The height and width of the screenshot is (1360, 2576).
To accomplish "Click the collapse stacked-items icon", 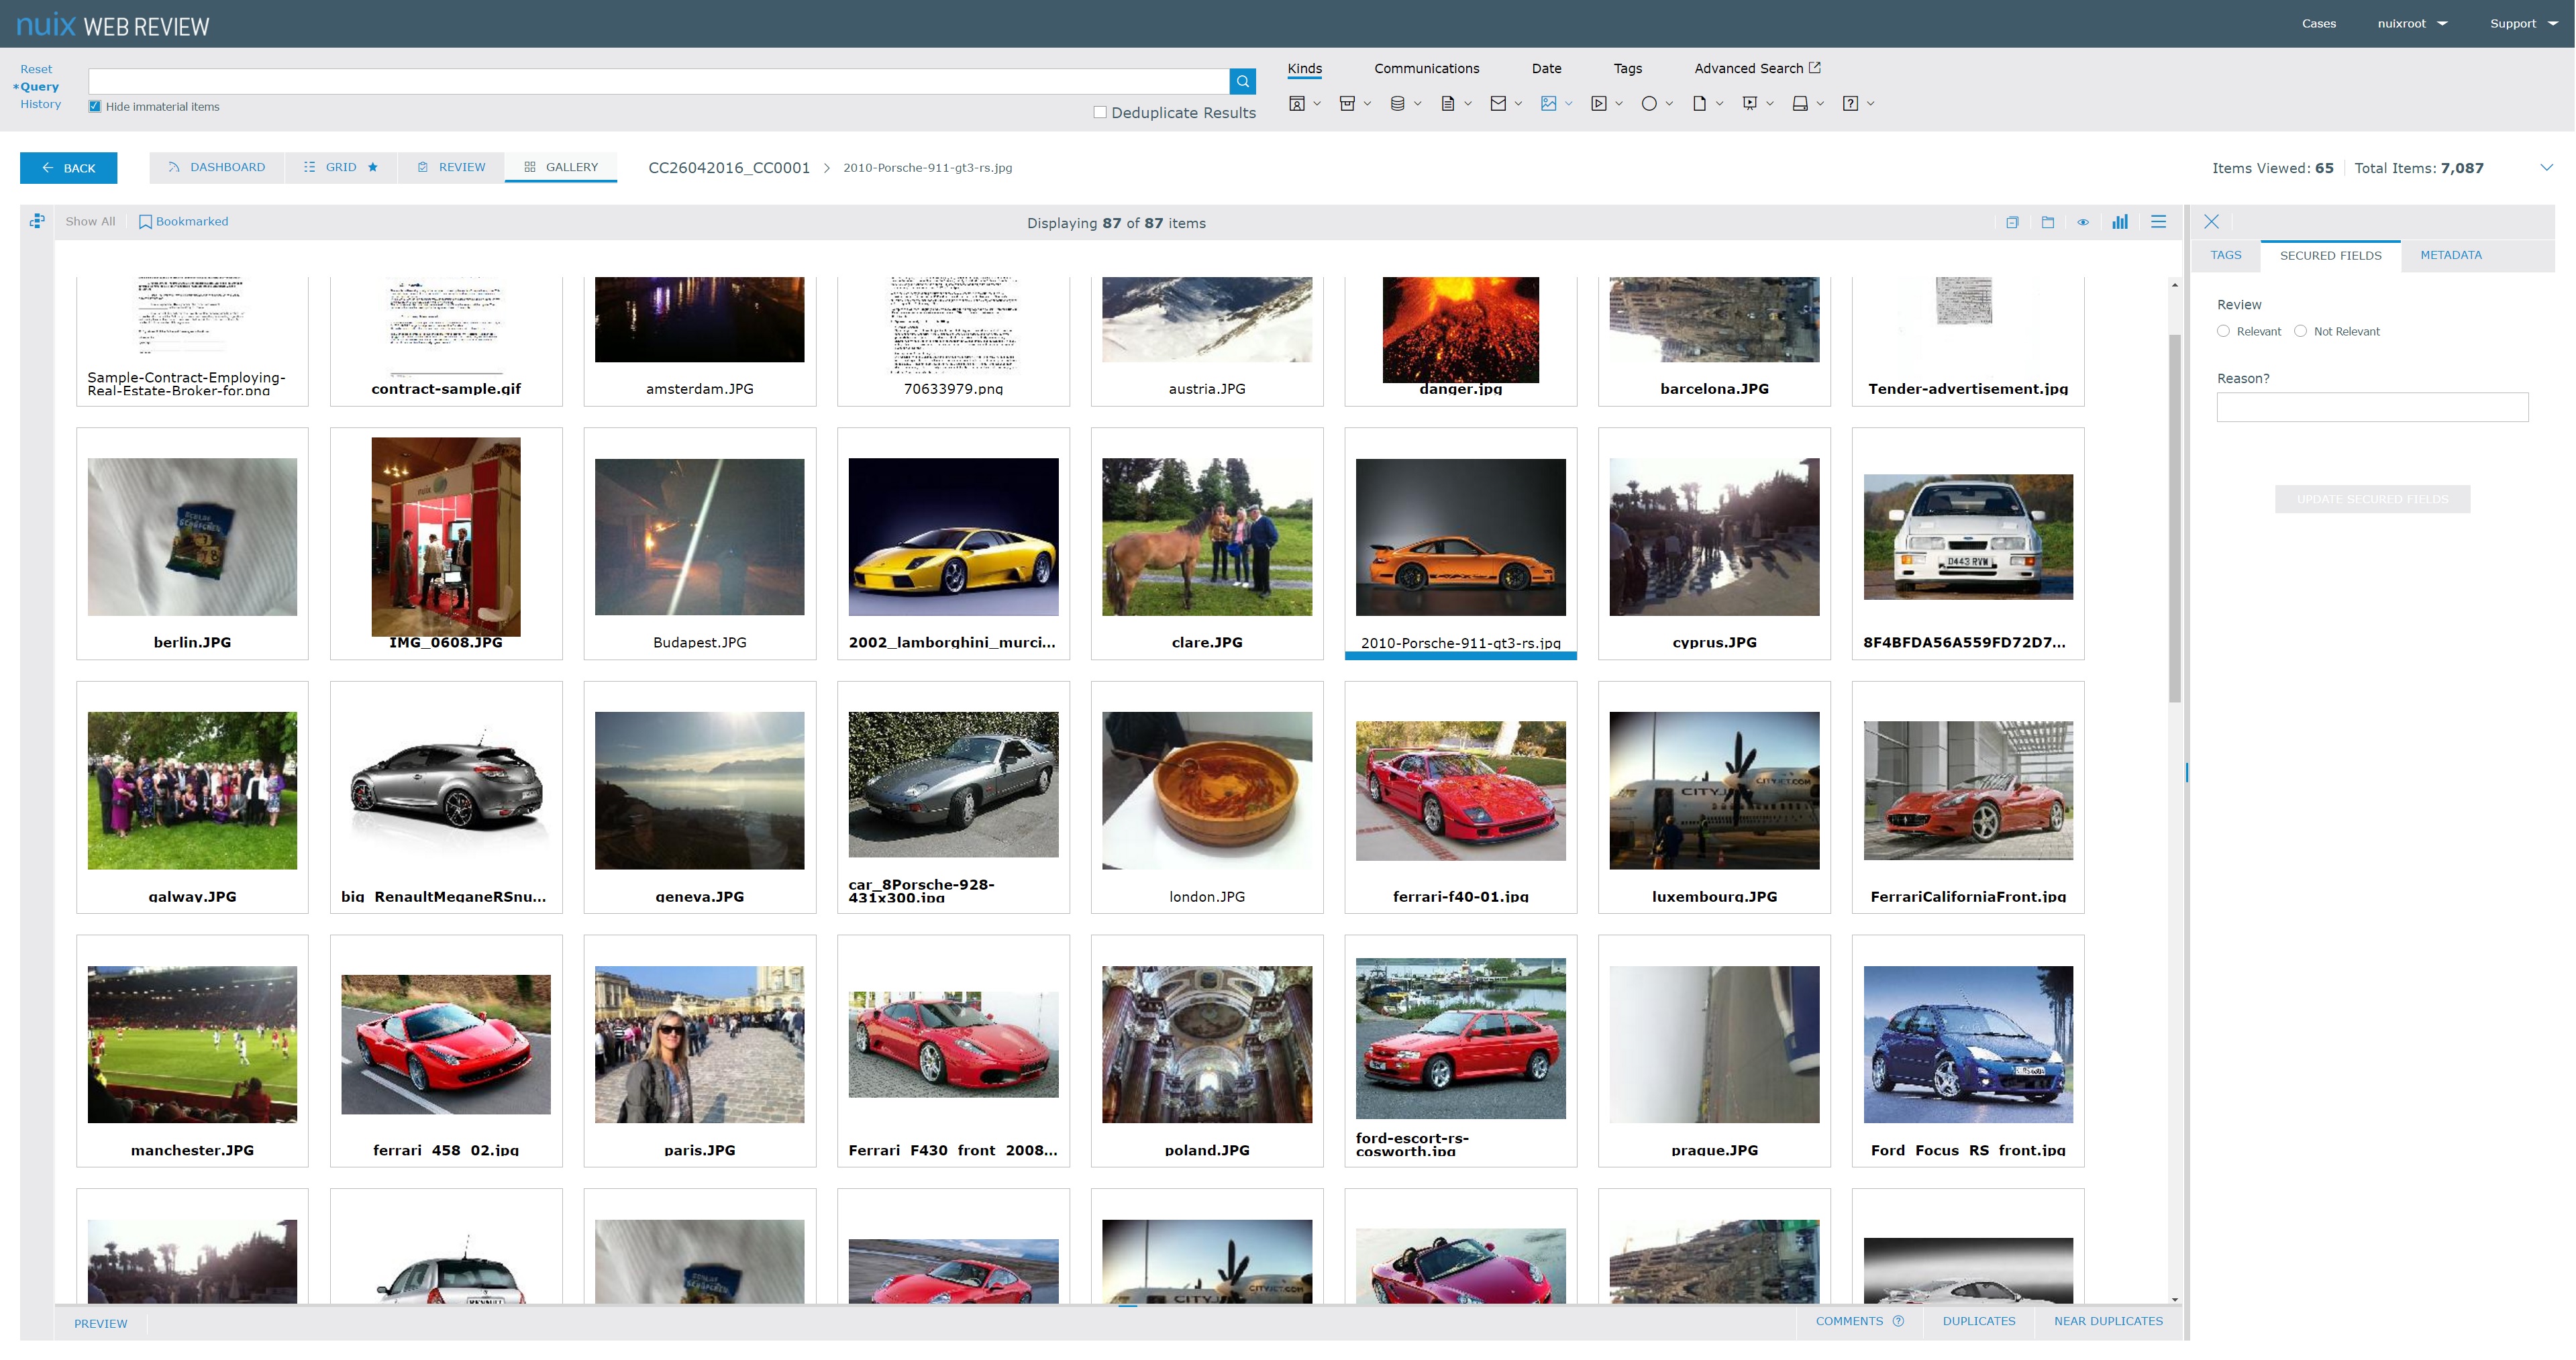I will point(2012,222).
